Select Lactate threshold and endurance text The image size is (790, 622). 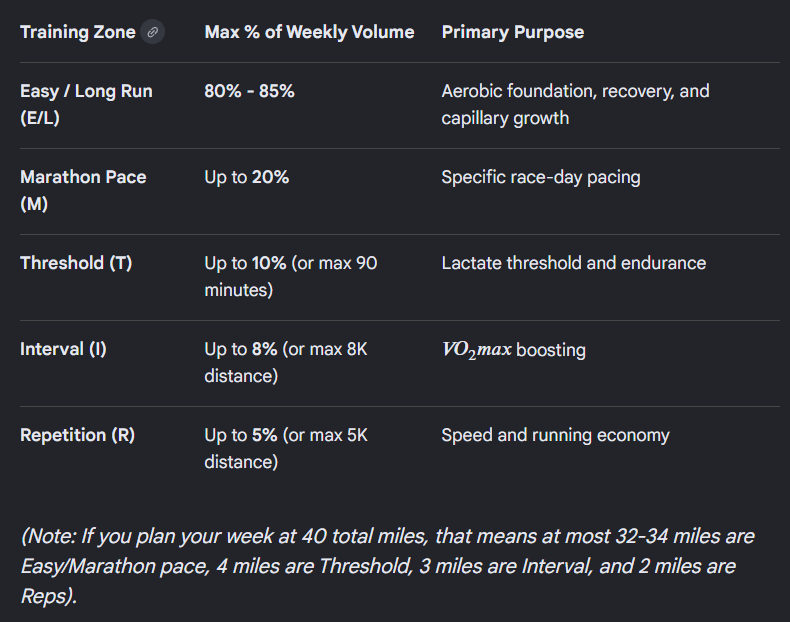(574, 263)
